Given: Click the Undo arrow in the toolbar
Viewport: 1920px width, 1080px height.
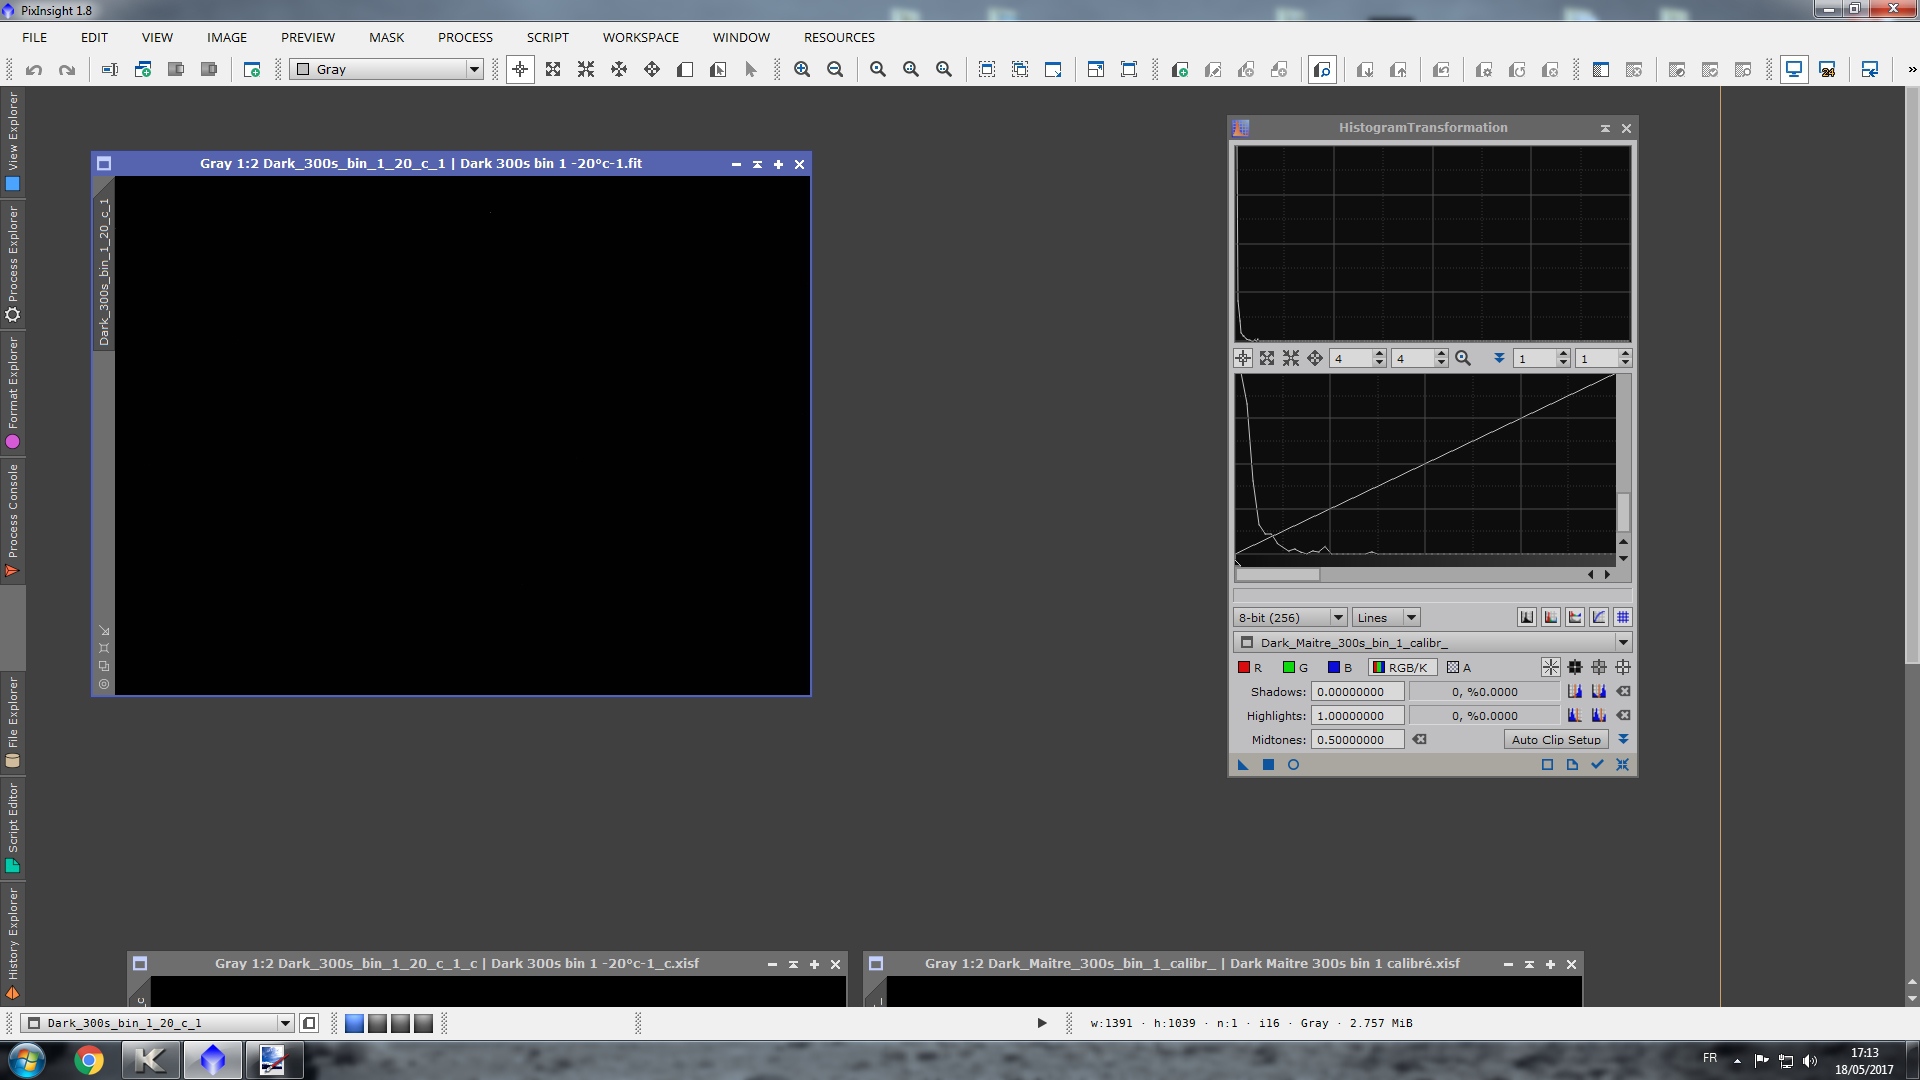Looking at the screenshot, I should [34, 69].
